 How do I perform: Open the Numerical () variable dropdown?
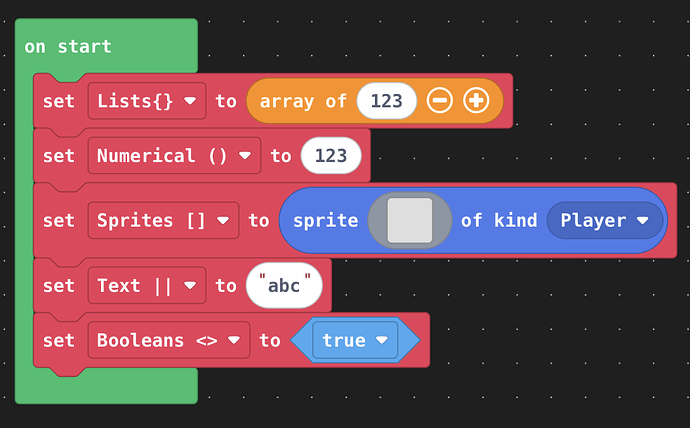coord(174,155)
